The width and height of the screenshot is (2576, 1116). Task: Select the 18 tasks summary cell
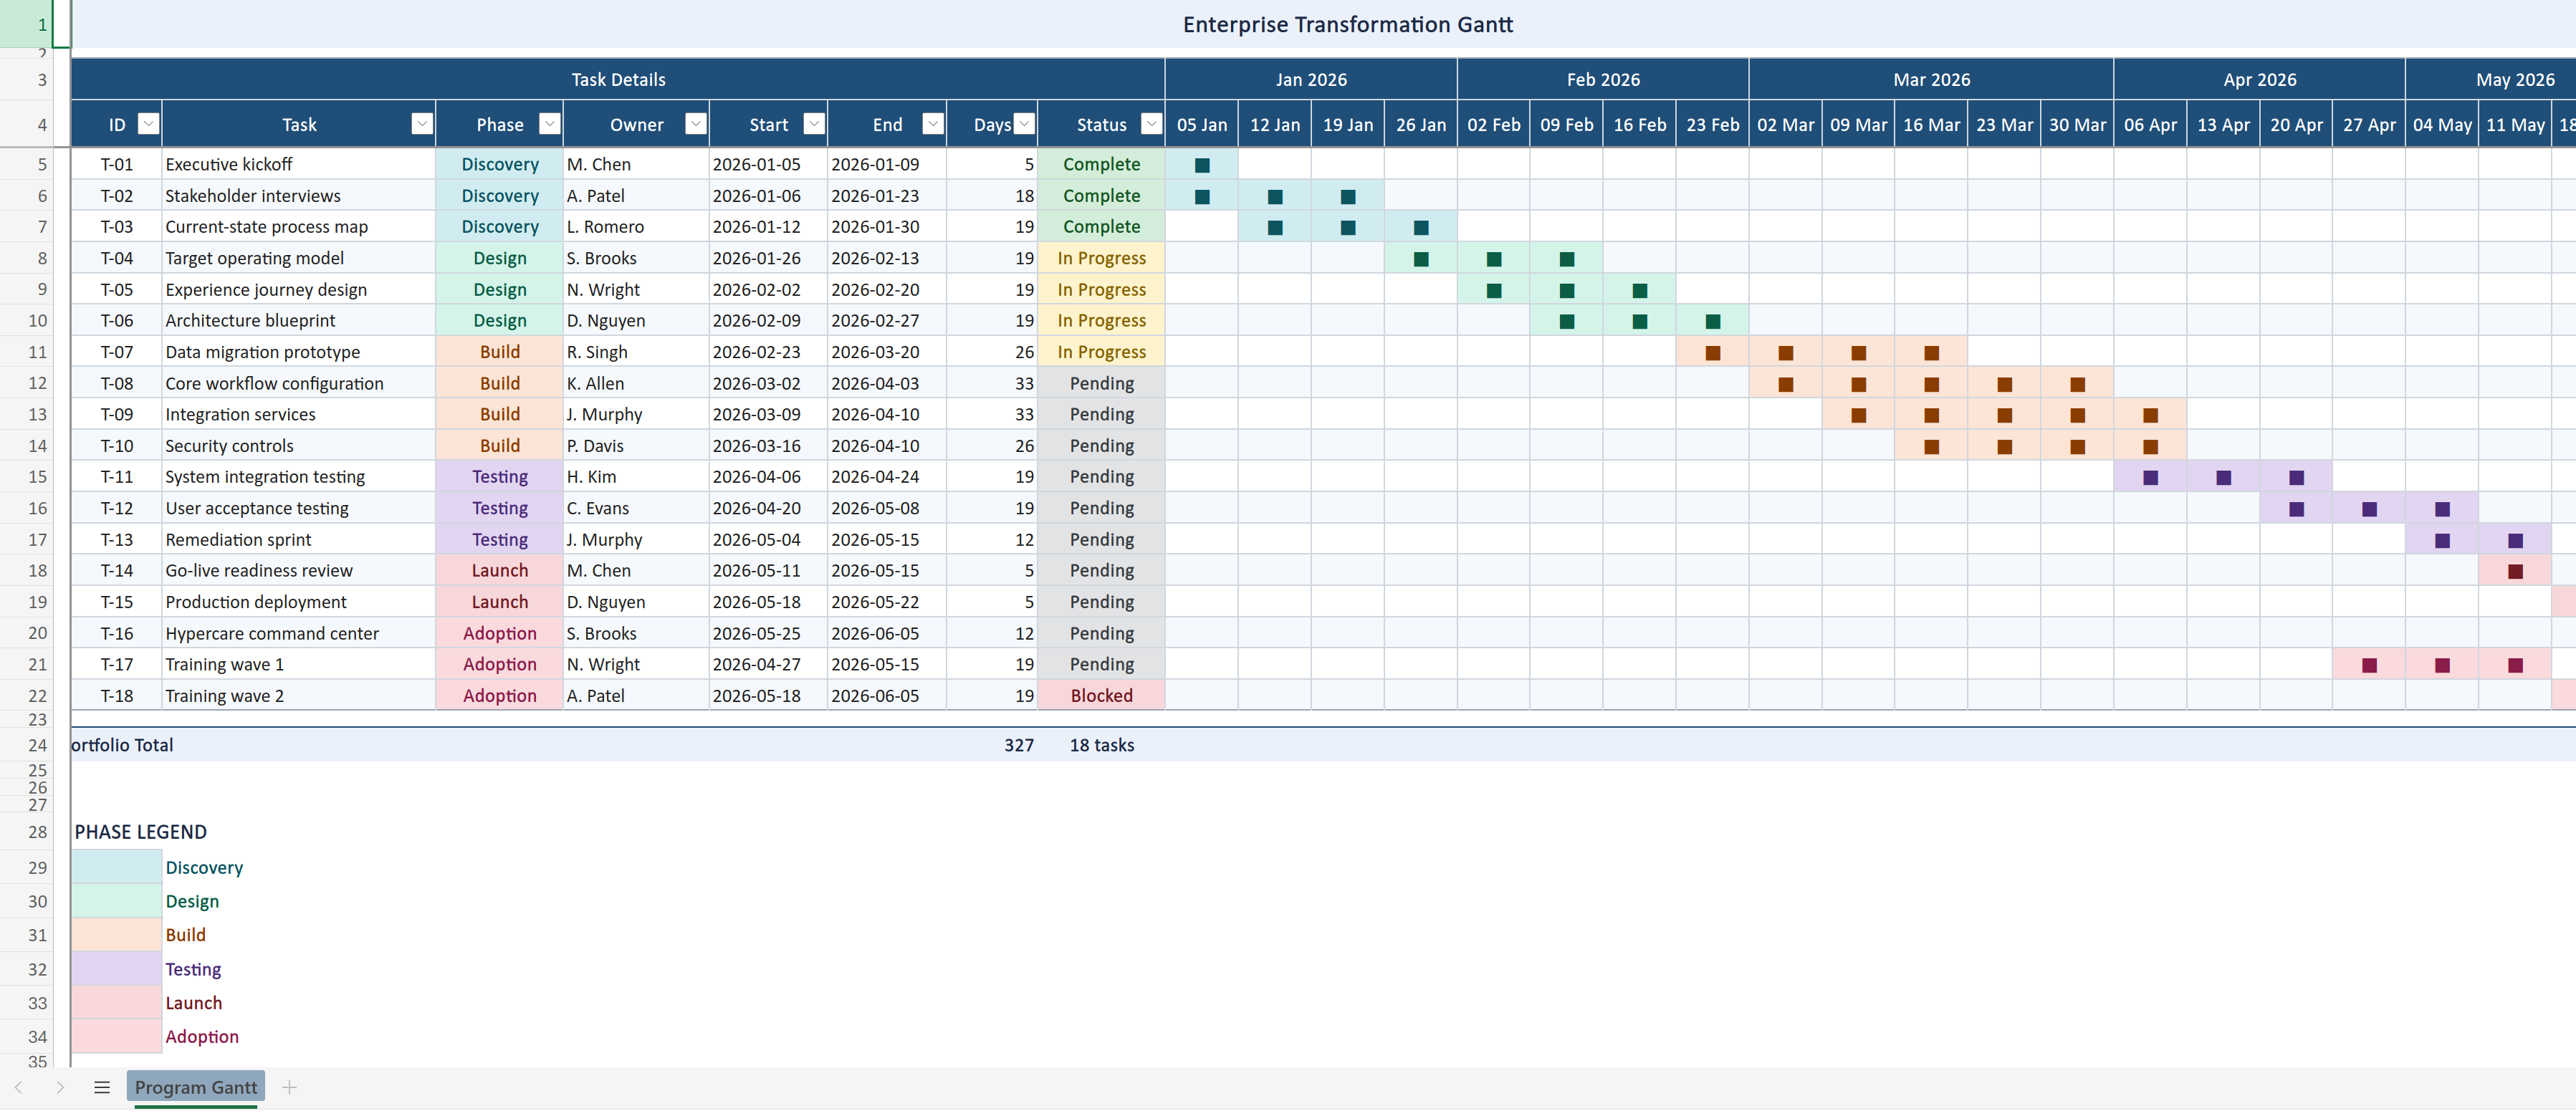coord(1101,746)
